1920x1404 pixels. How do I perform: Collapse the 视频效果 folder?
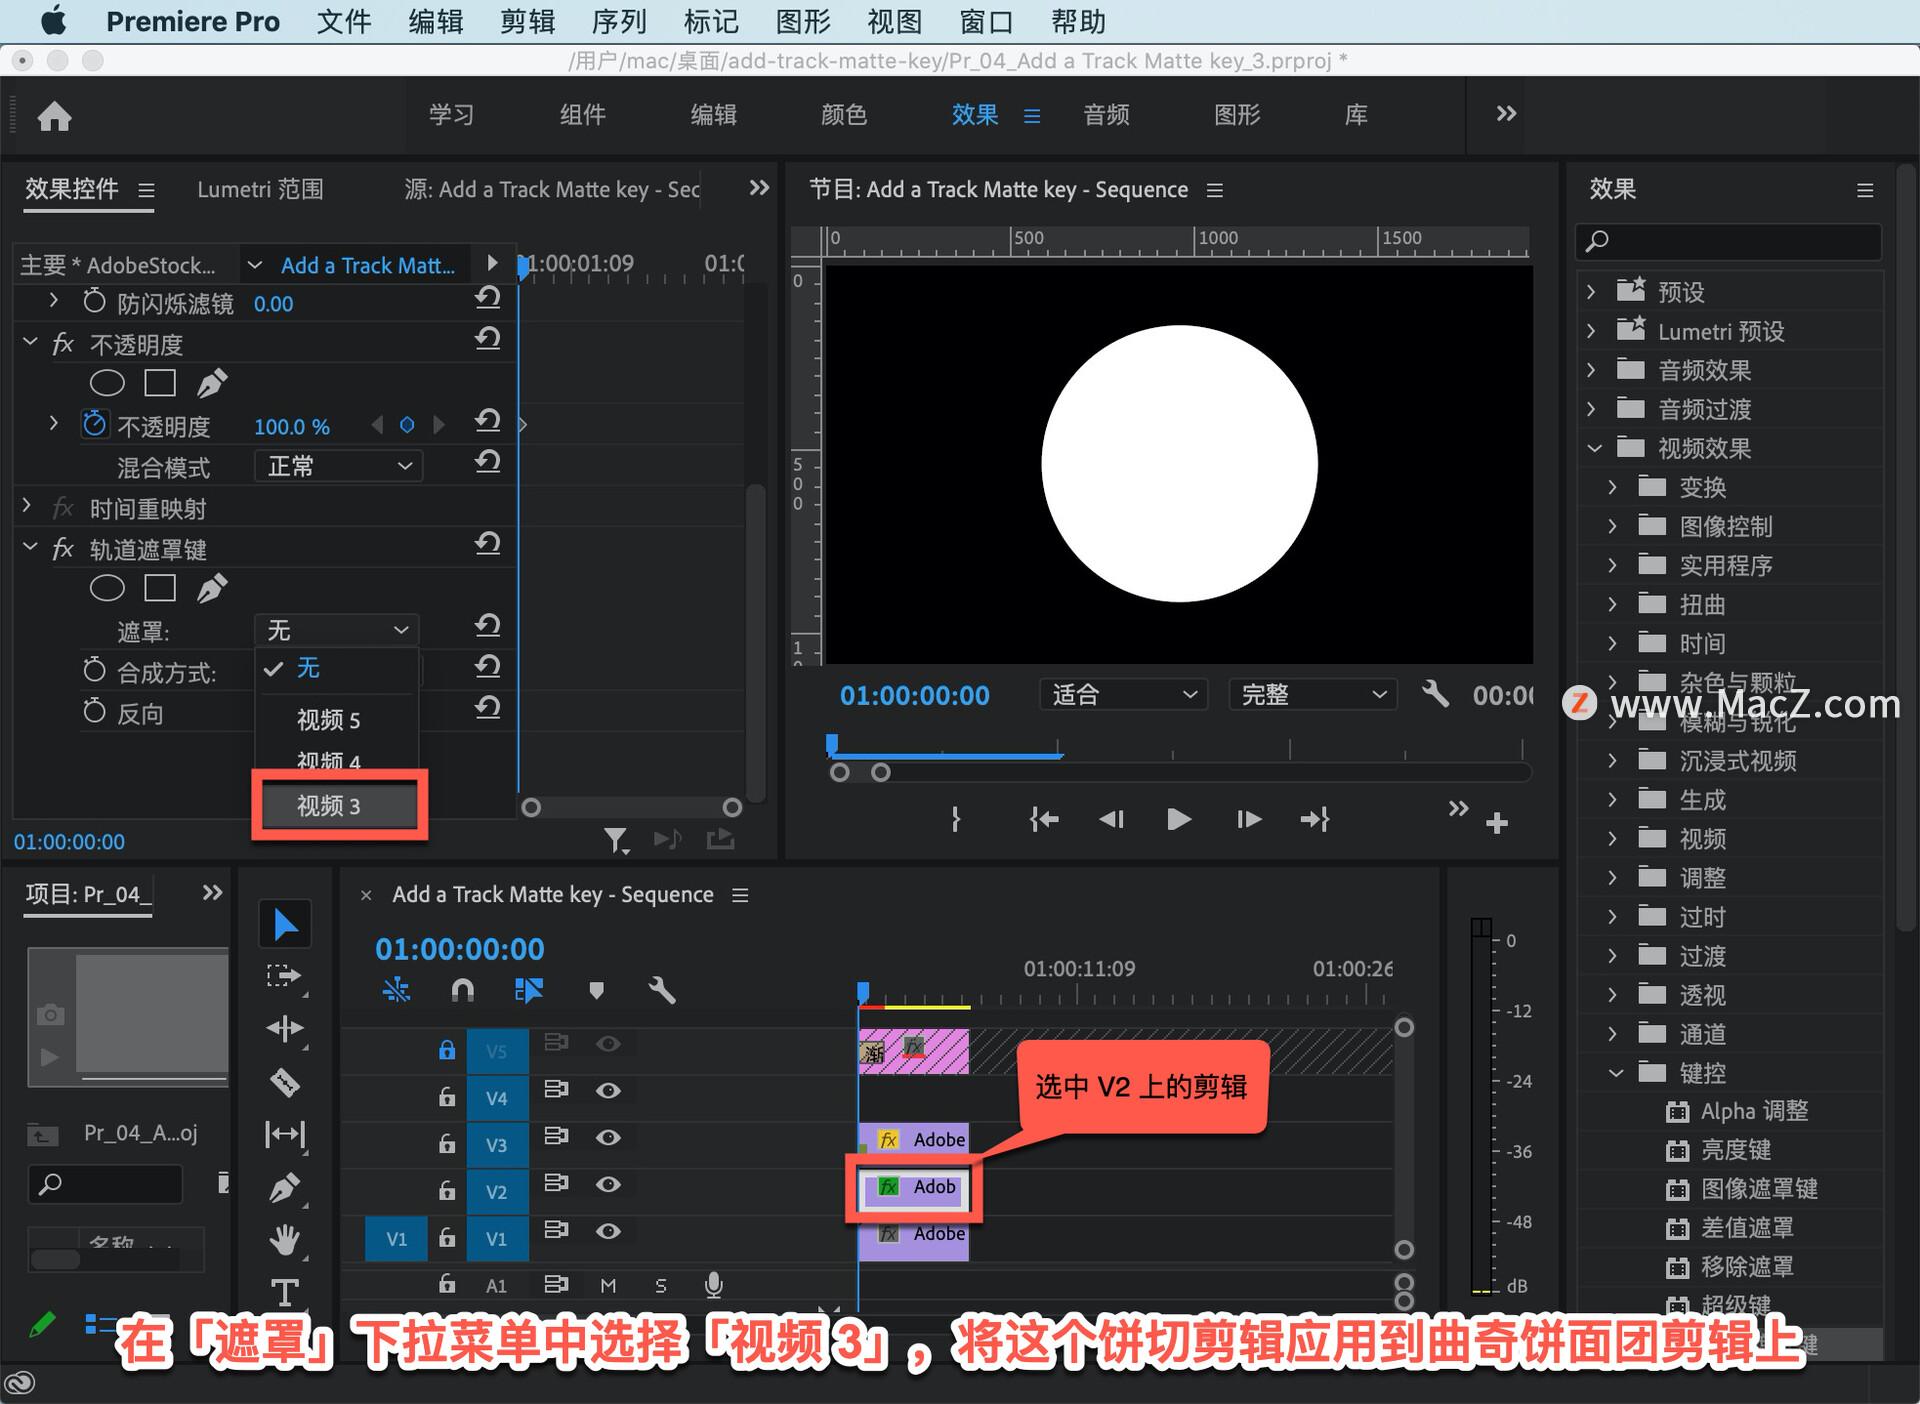1594,448
